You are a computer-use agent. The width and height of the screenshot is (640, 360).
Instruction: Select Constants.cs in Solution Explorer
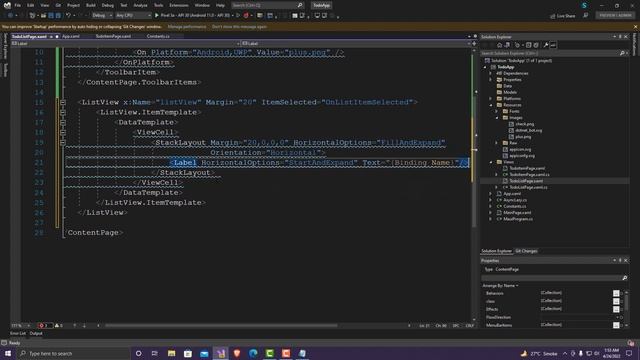[515, 207]
